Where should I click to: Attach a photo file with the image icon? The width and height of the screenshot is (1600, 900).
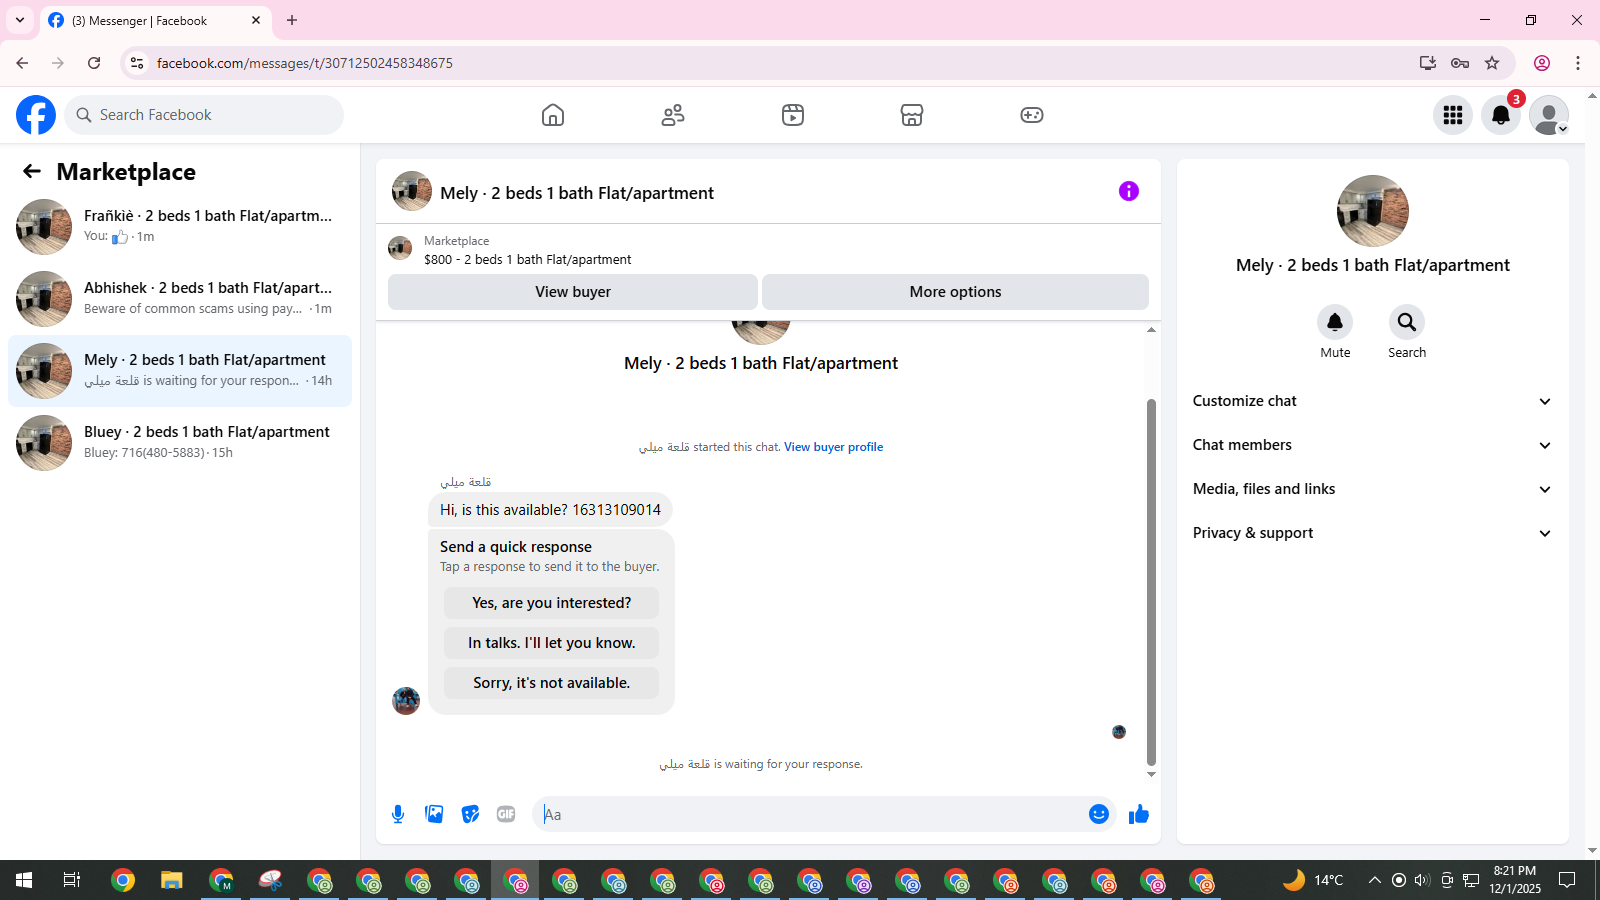coord(434,814)
